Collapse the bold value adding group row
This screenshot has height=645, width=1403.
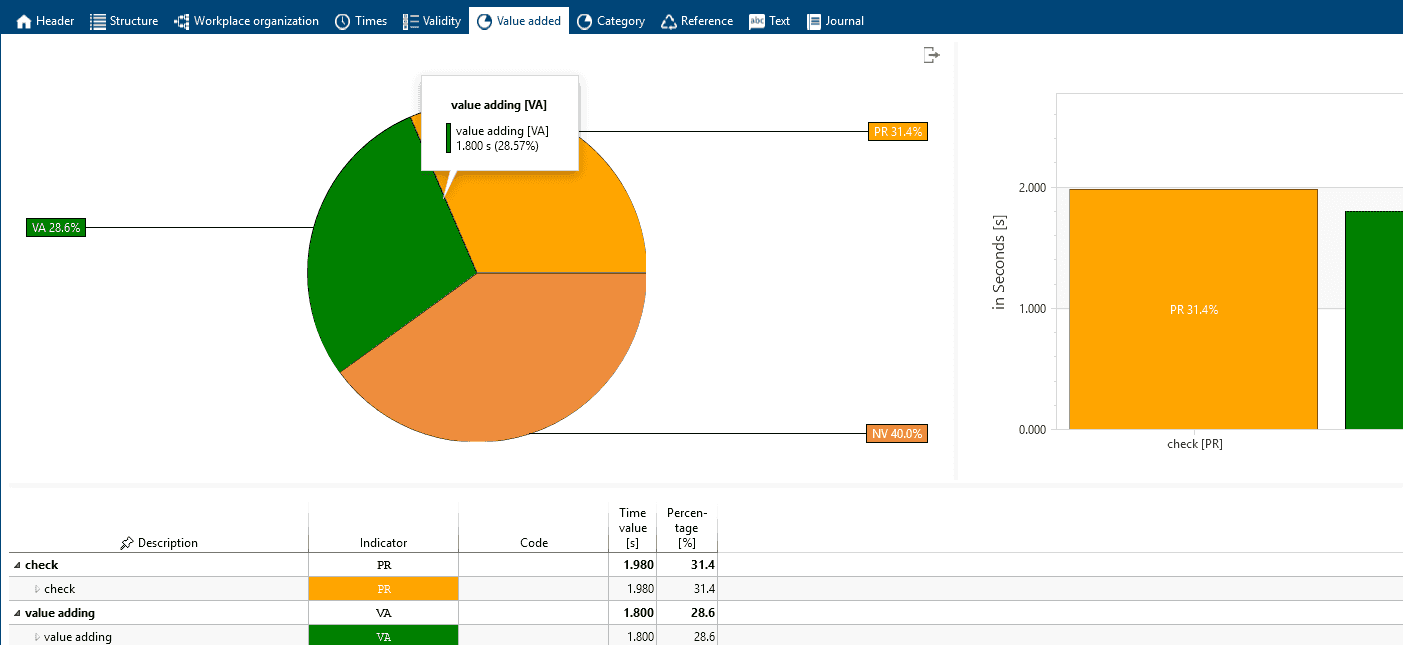[17, 613]
